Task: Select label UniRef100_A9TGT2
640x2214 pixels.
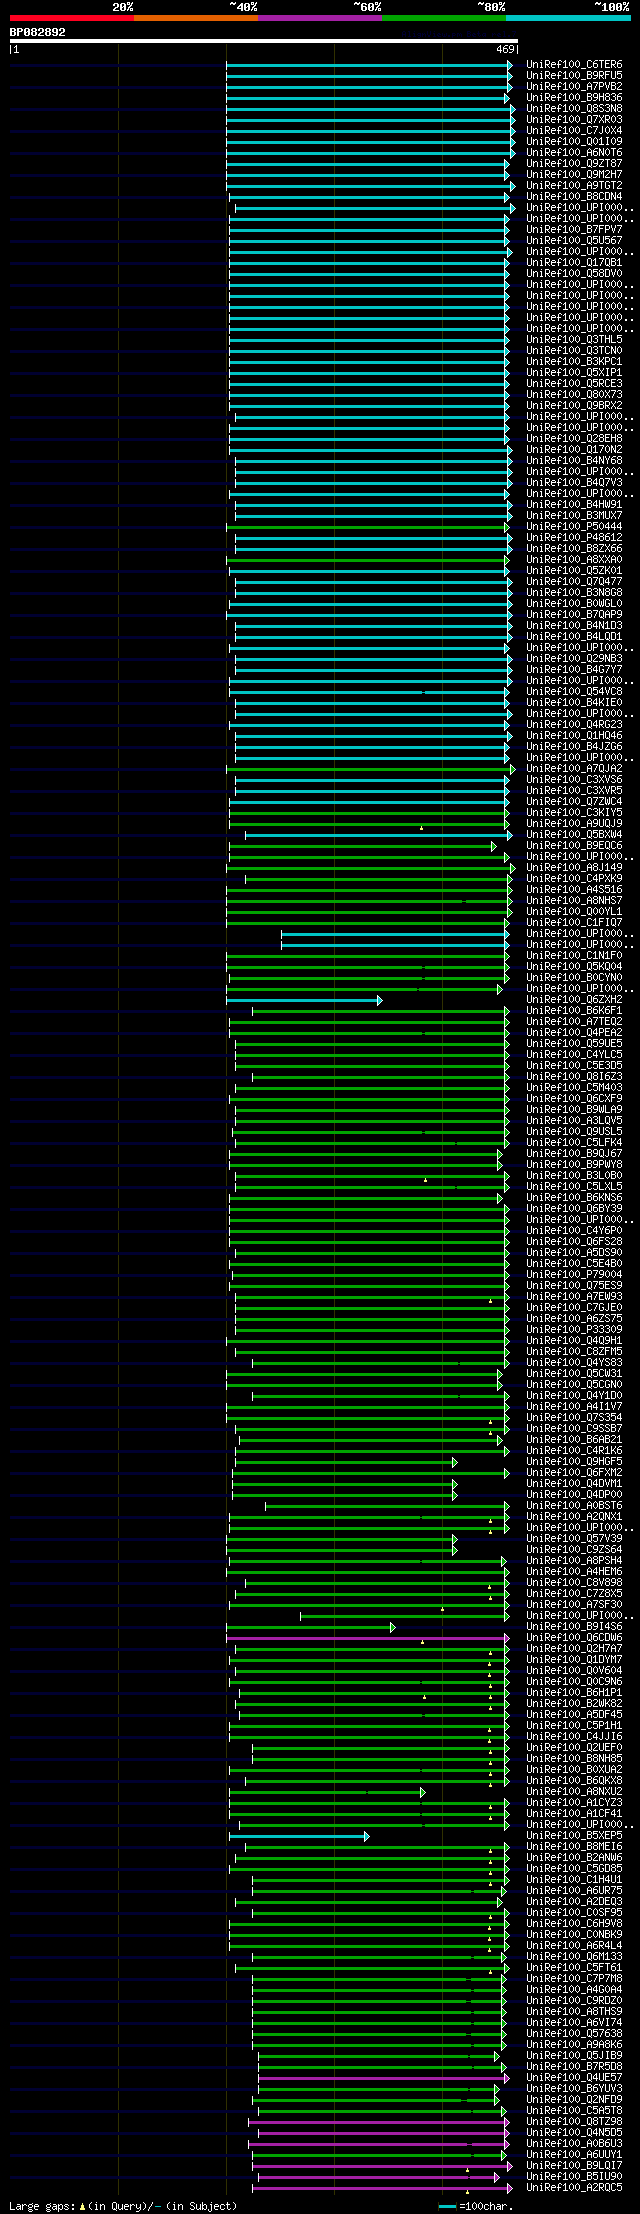Action: click(x=574, y=186)
